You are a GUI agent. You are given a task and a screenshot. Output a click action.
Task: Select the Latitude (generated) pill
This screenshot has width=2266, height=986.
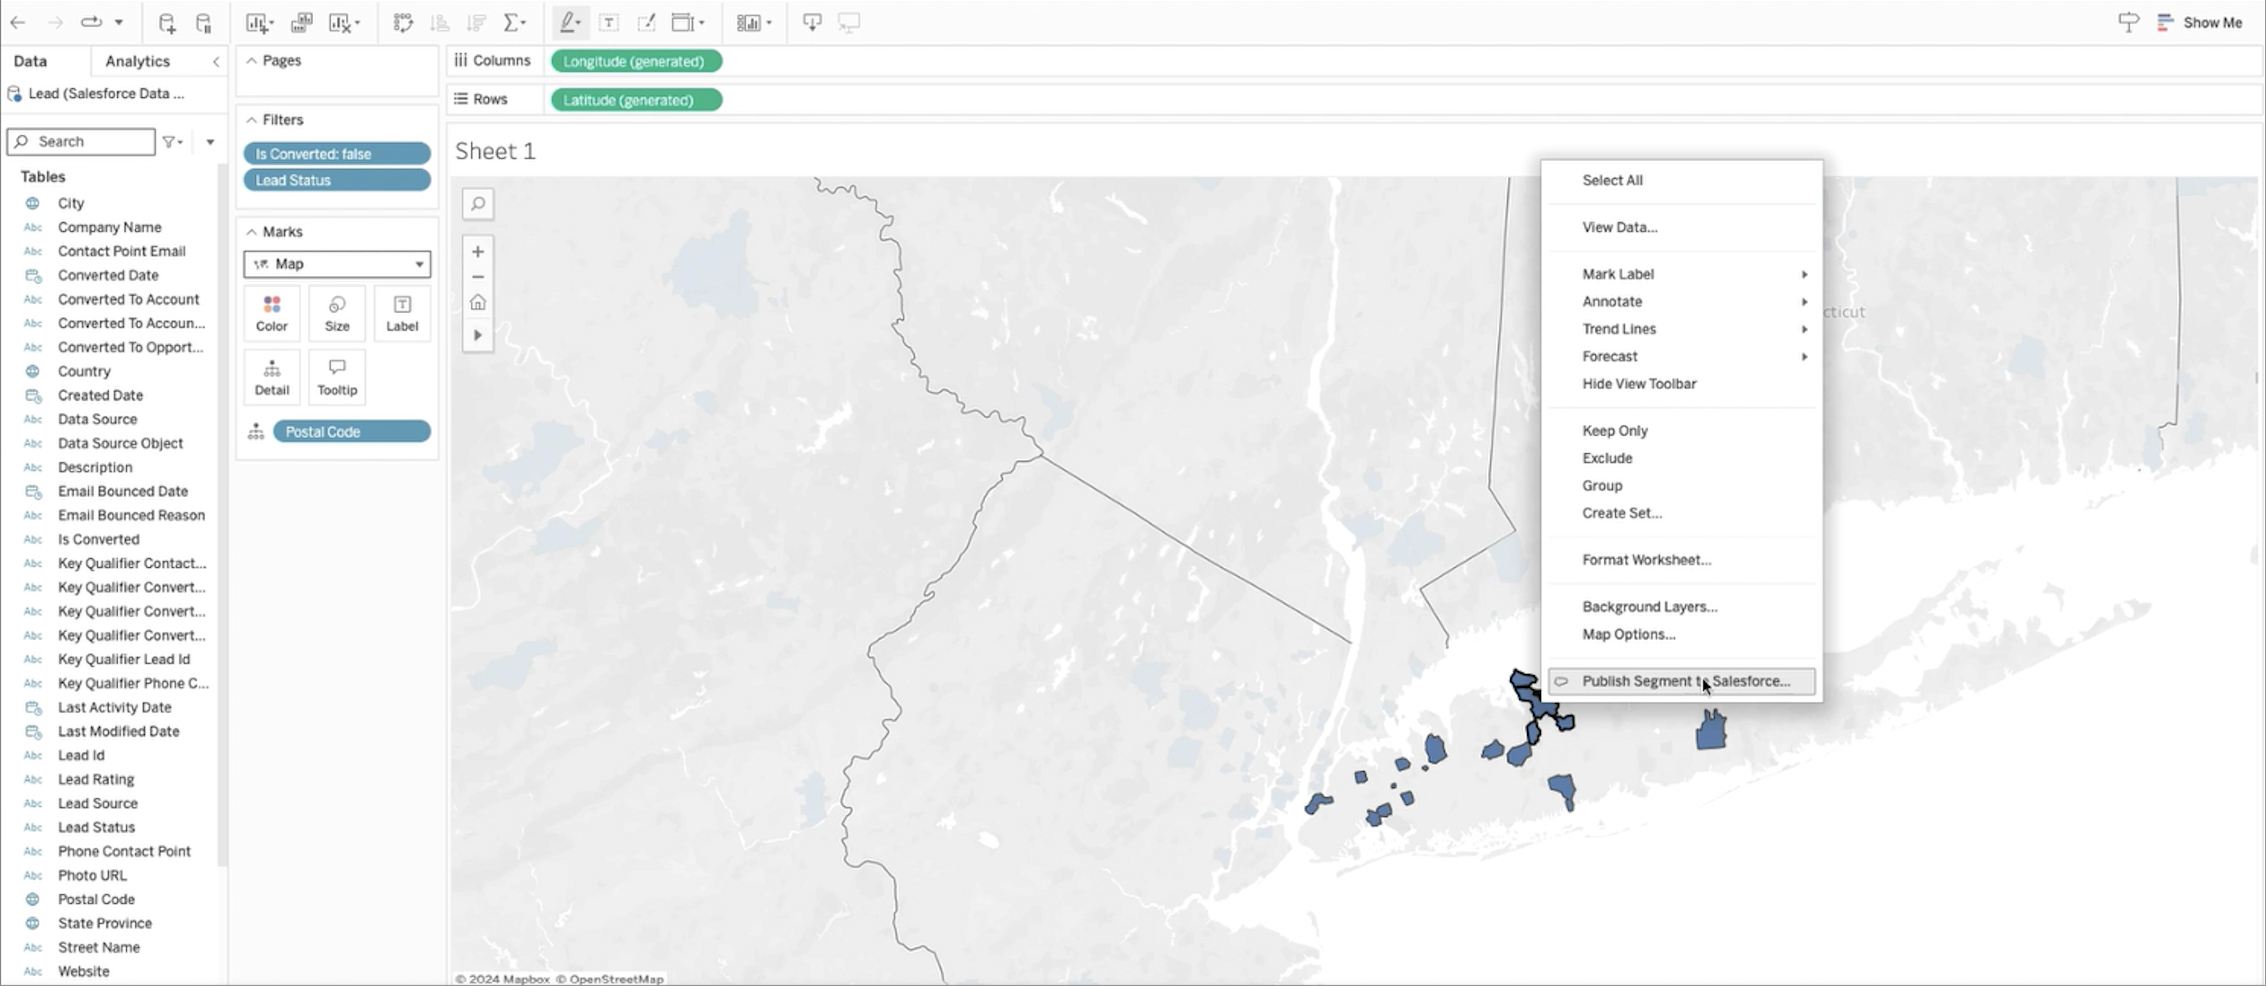(x=636, y=100)
